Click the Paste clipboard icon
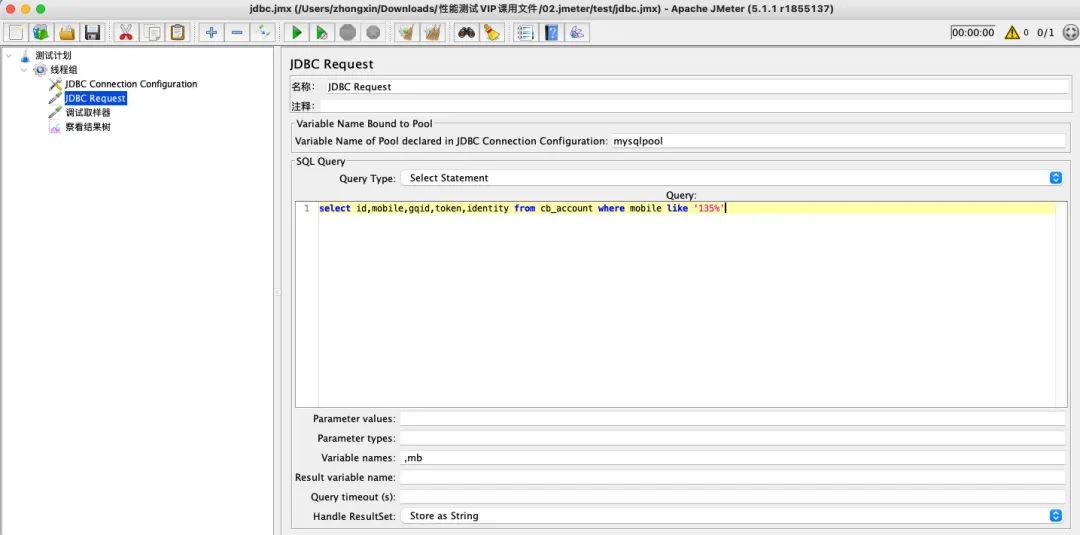 pos(178,32)
